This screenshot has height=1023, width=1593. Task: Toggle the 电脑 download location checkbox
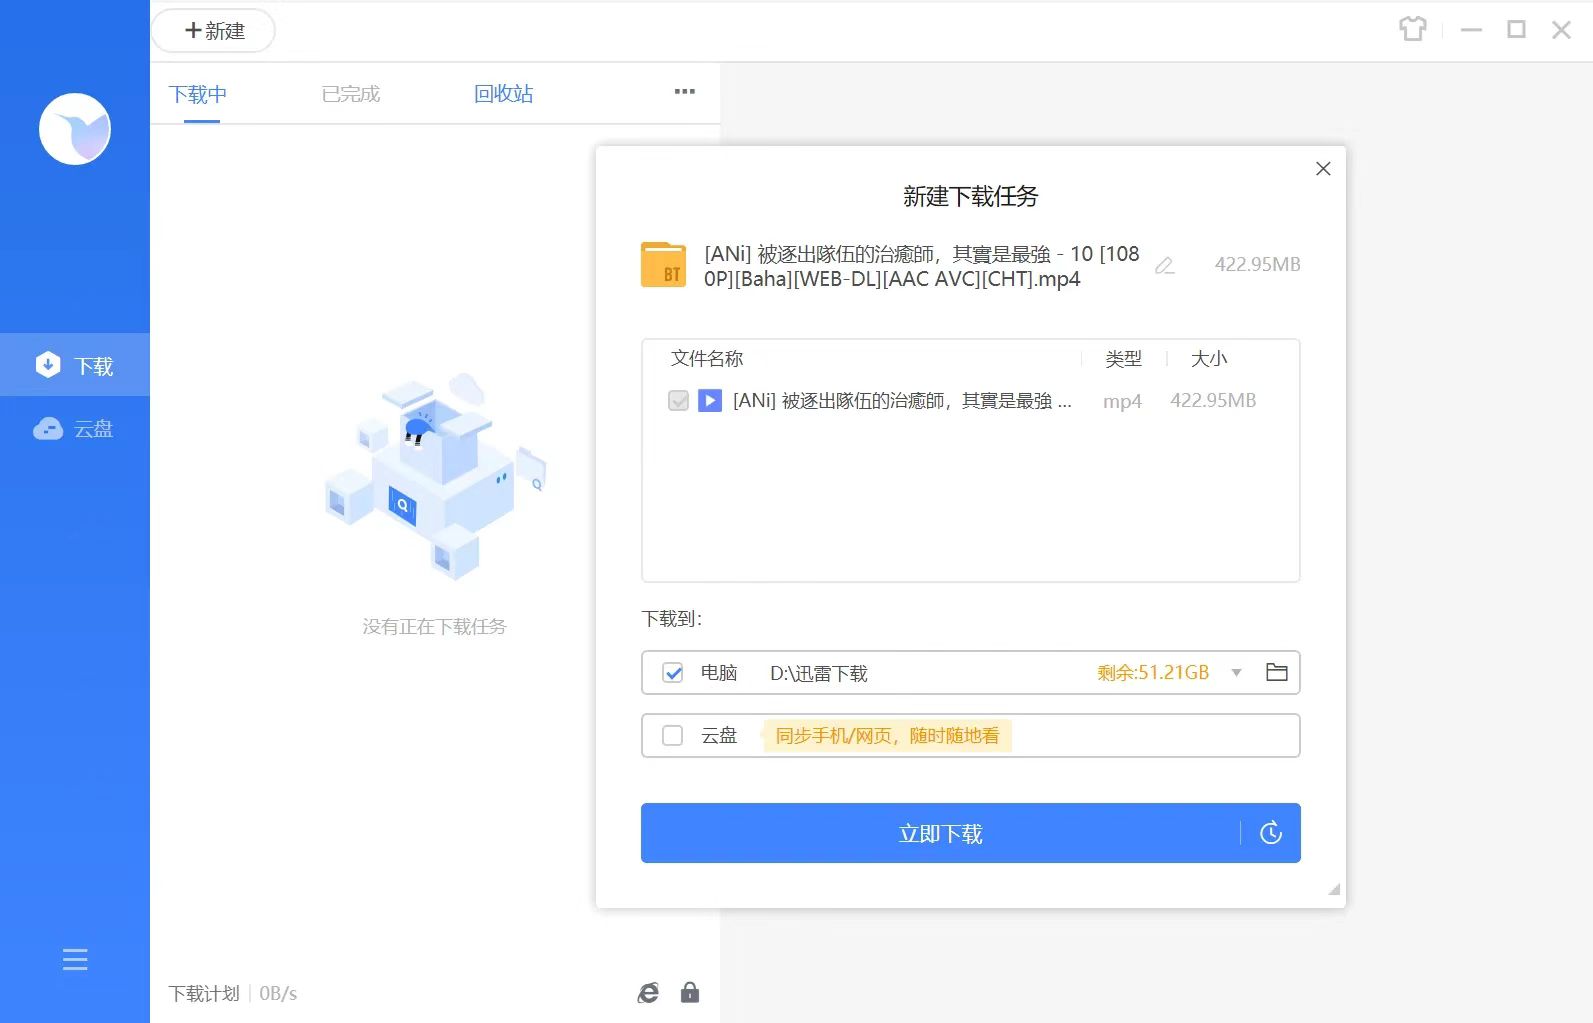click(x=673, y=673)
